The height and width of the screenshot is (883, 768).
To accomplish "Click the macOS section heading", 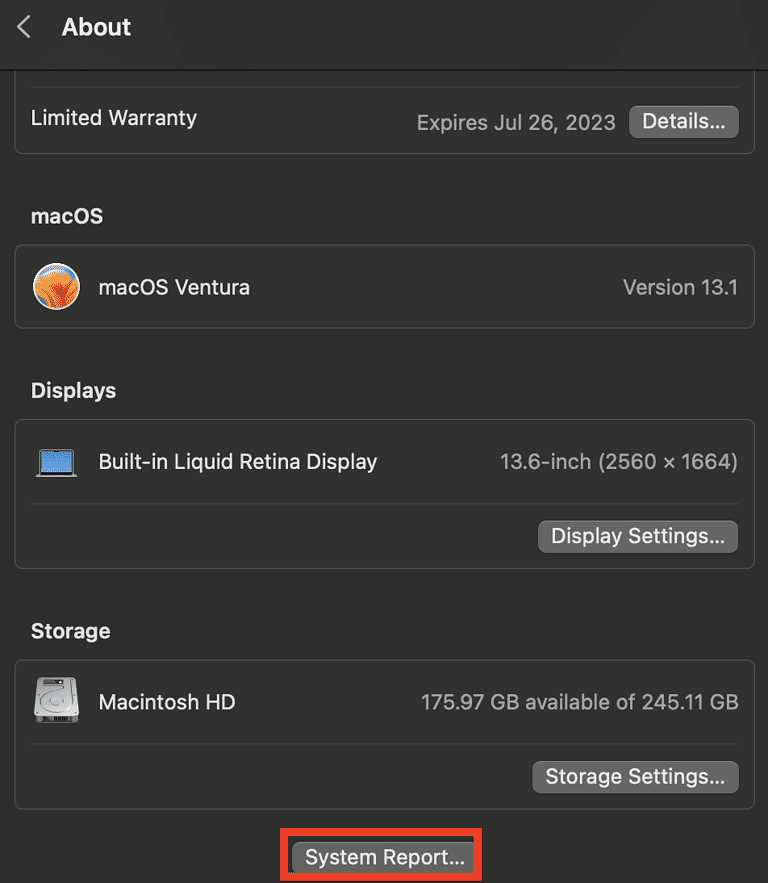I will (67, 216).
